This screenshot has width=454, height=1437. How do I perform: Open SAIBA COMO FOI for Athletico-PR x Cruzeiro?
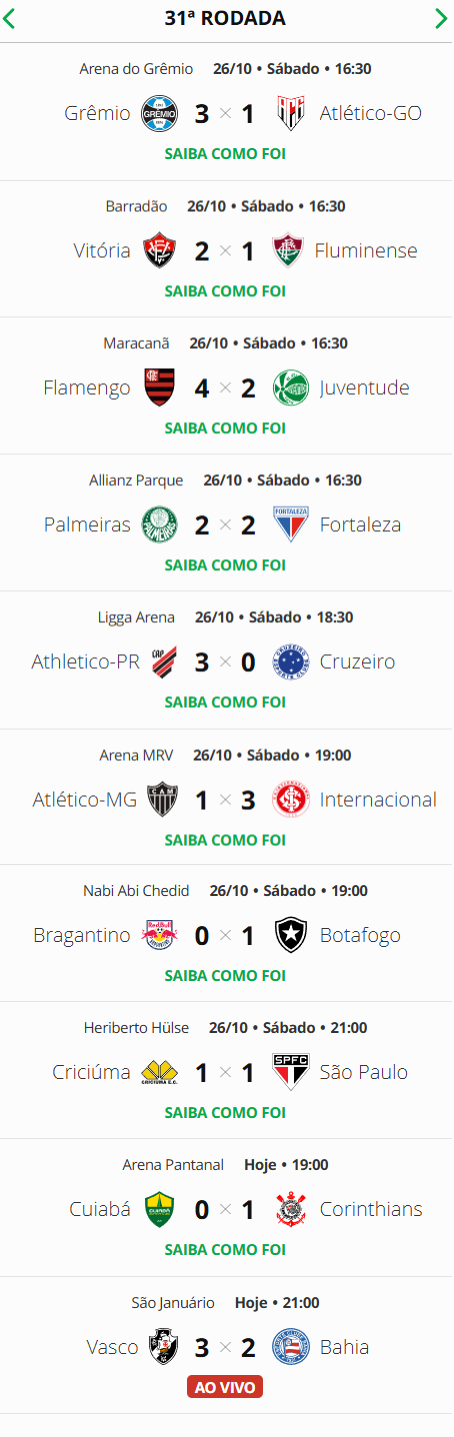coord(225,702)
